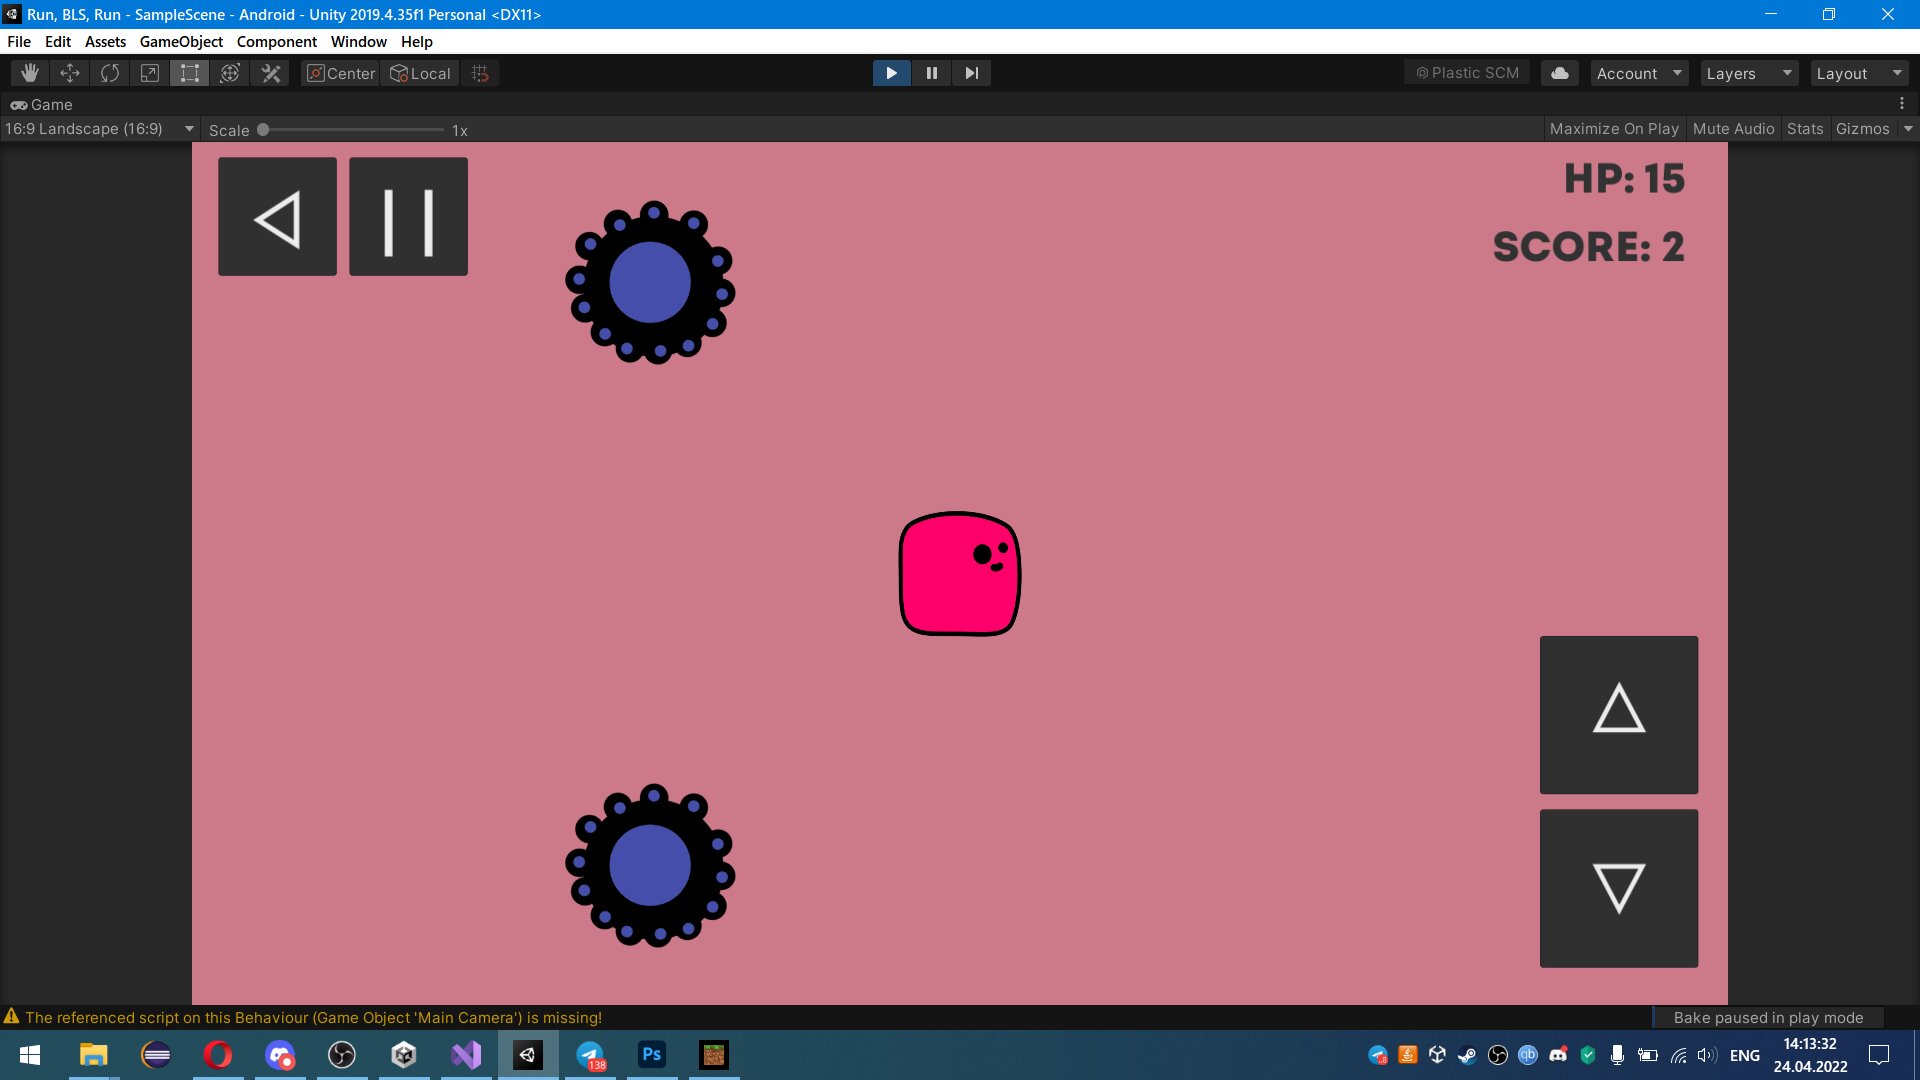1920x1080 pixels.
Task: Open the Layout dropdown
Action: tap(1858, 73)
